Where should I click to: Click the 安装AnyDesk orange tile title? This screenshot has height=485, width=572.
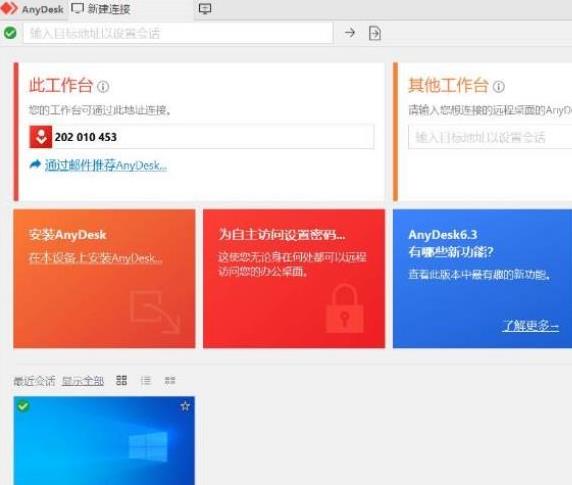(67, 235)
